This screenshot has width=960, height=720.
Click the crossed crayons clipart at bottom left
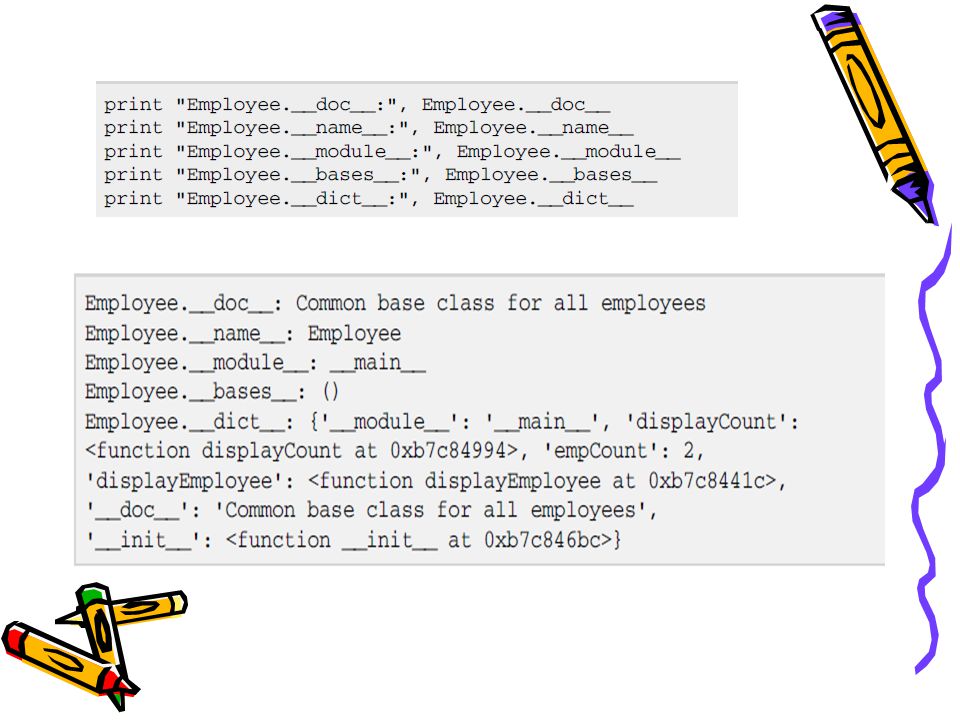[95, 646]
